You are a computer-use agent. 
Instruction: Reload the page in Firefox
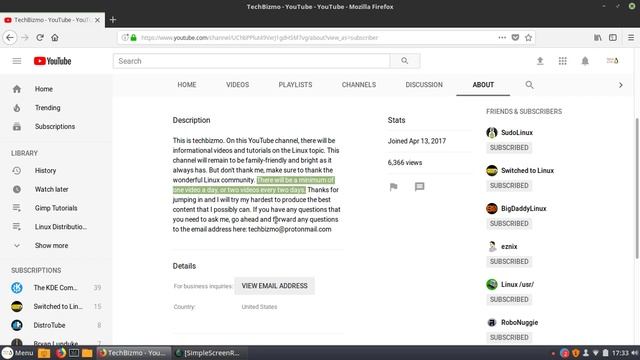(x=40, y=38)
